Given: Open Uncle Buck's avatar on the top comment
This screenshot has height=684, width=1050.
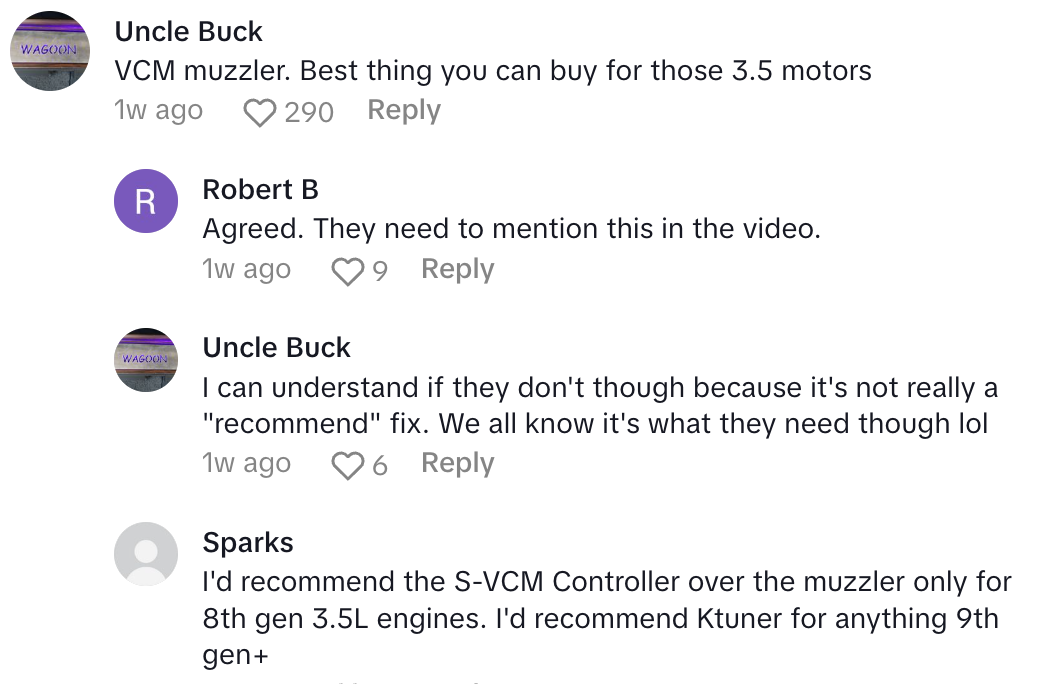Looking at the screenshot, I should (x=50, y=51).
